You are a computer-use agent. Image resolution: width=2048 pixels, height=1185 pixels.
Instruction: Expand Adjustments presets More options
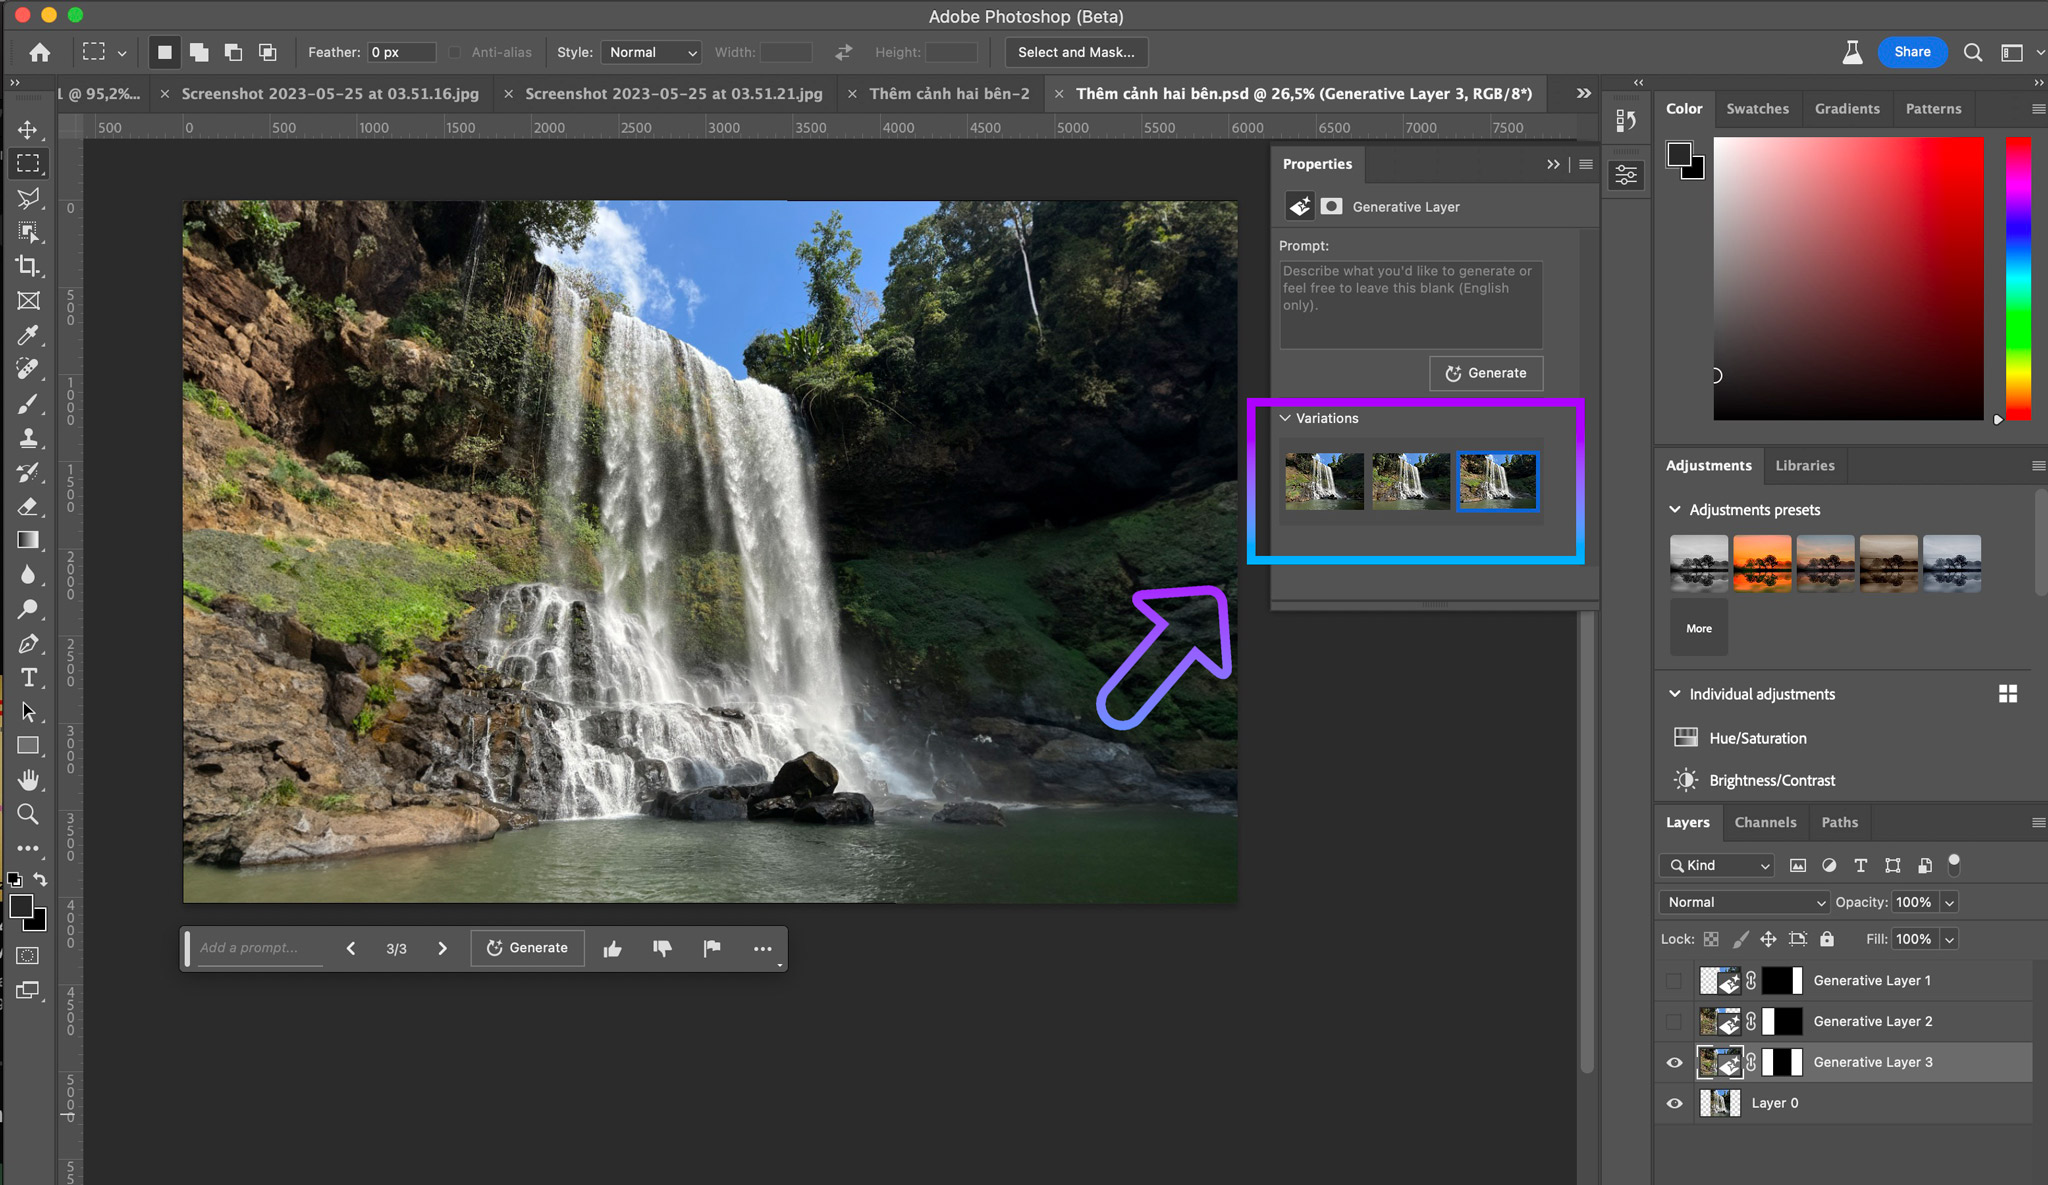tap(1698, 626)
